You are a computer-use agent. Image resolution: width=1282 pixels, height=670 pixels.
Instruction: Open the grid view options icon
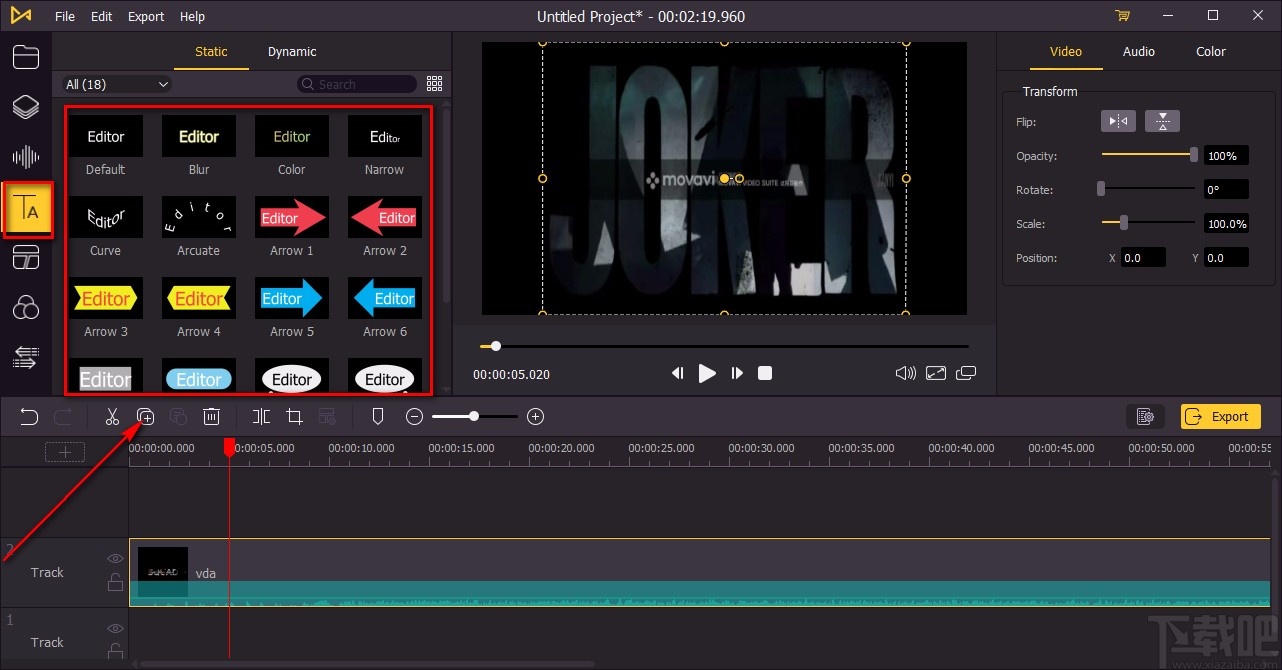434,84
